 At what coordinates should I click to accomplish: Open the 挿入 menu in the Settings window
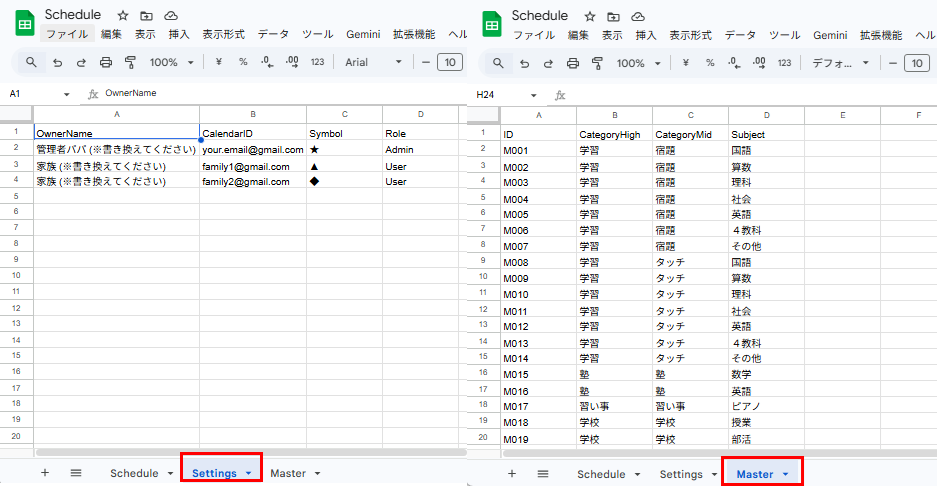tap(179, 34)
